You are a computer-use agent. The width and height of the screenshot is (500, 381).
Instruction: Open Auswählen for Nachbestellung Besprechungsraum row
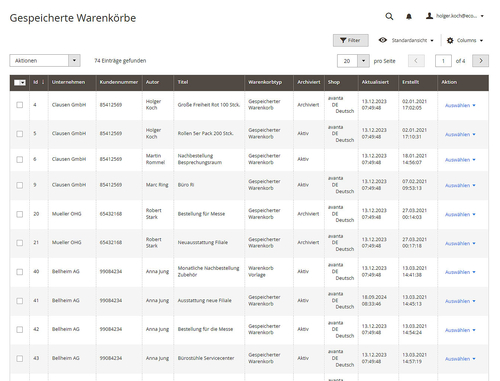click(x=460, y=160)
